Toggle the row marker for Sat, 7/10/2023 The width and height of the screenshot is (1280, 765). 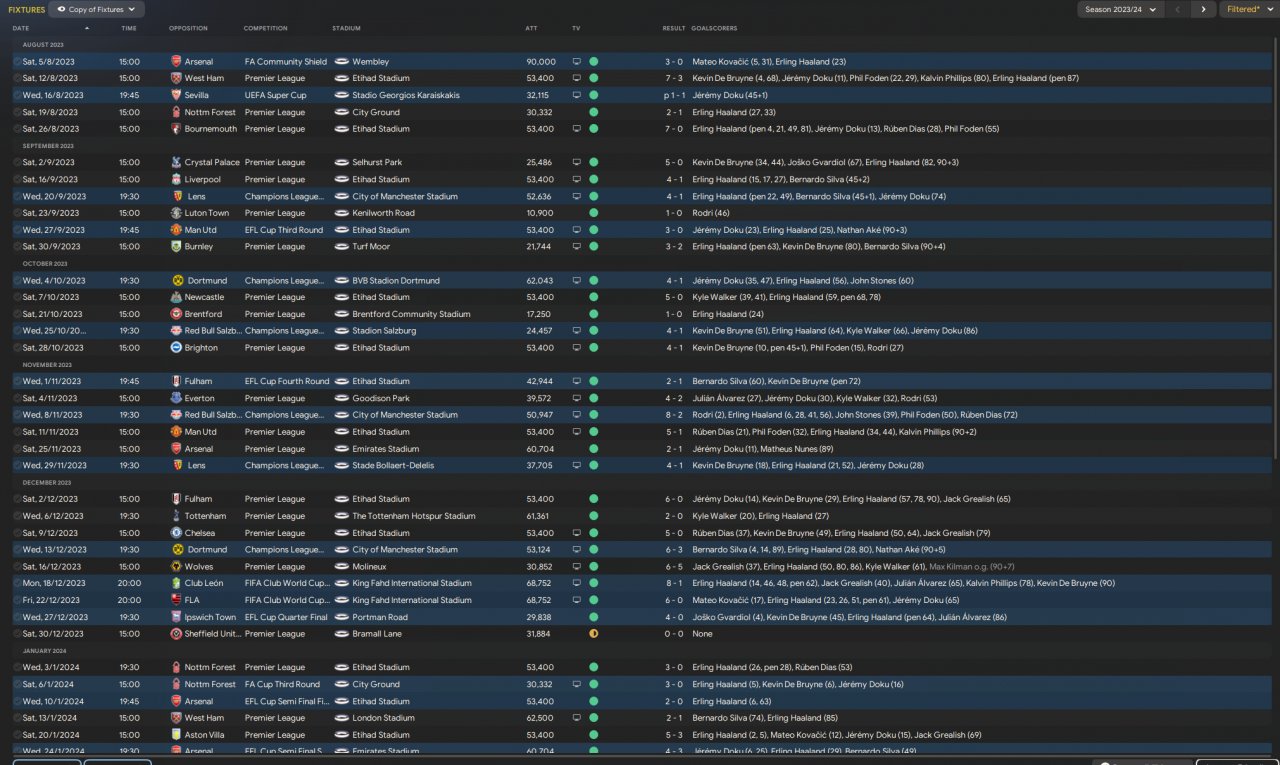pyautogui.click(x=17, y=297)
